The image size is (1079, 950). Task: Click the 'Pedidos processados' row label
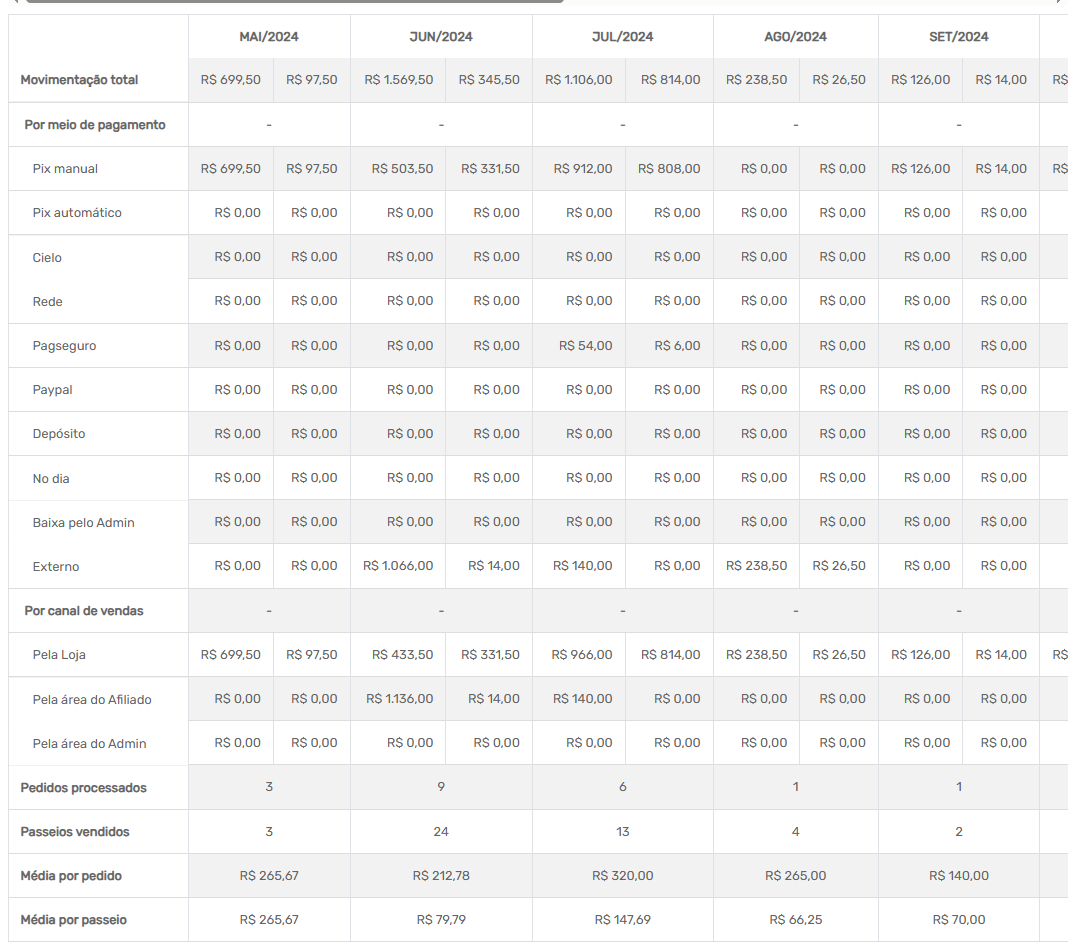(x=83, y=787)
